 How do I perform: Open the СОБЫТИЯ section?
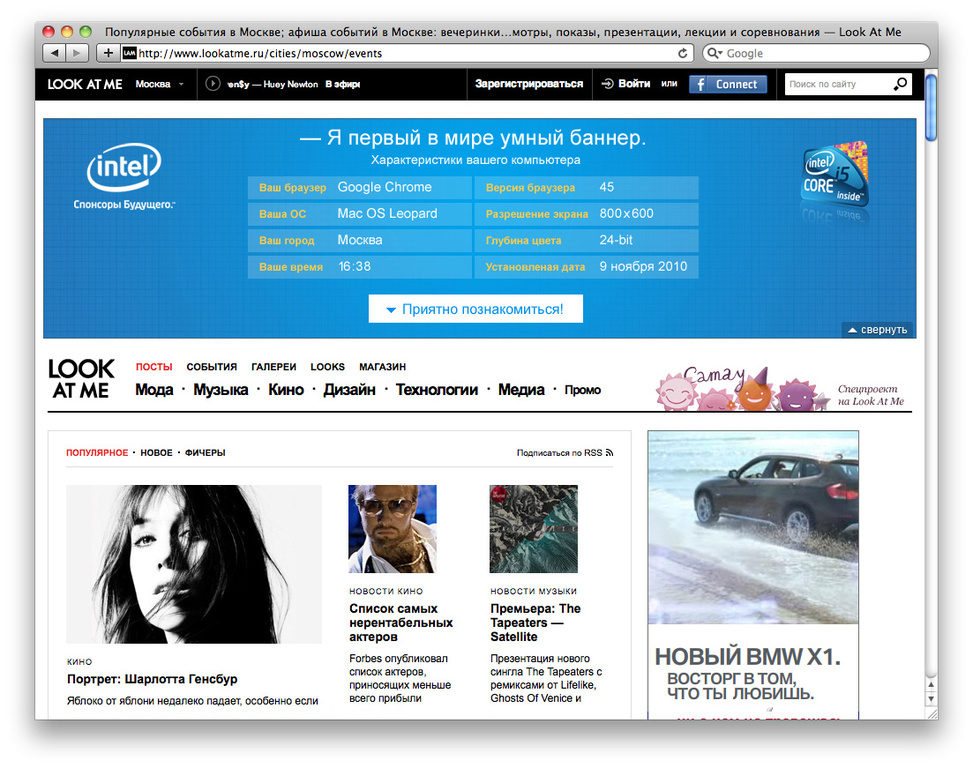click(212, 367)
